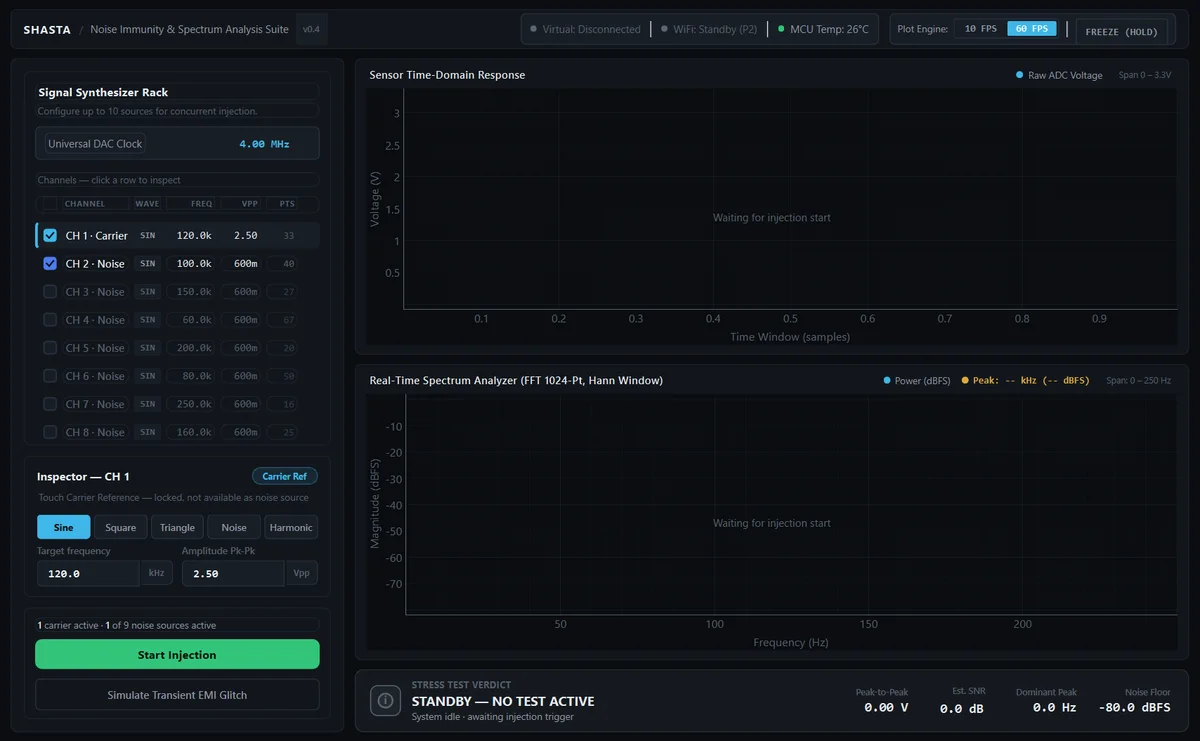Activate the CH 5 · Noise checkbox

click(50, 348)
